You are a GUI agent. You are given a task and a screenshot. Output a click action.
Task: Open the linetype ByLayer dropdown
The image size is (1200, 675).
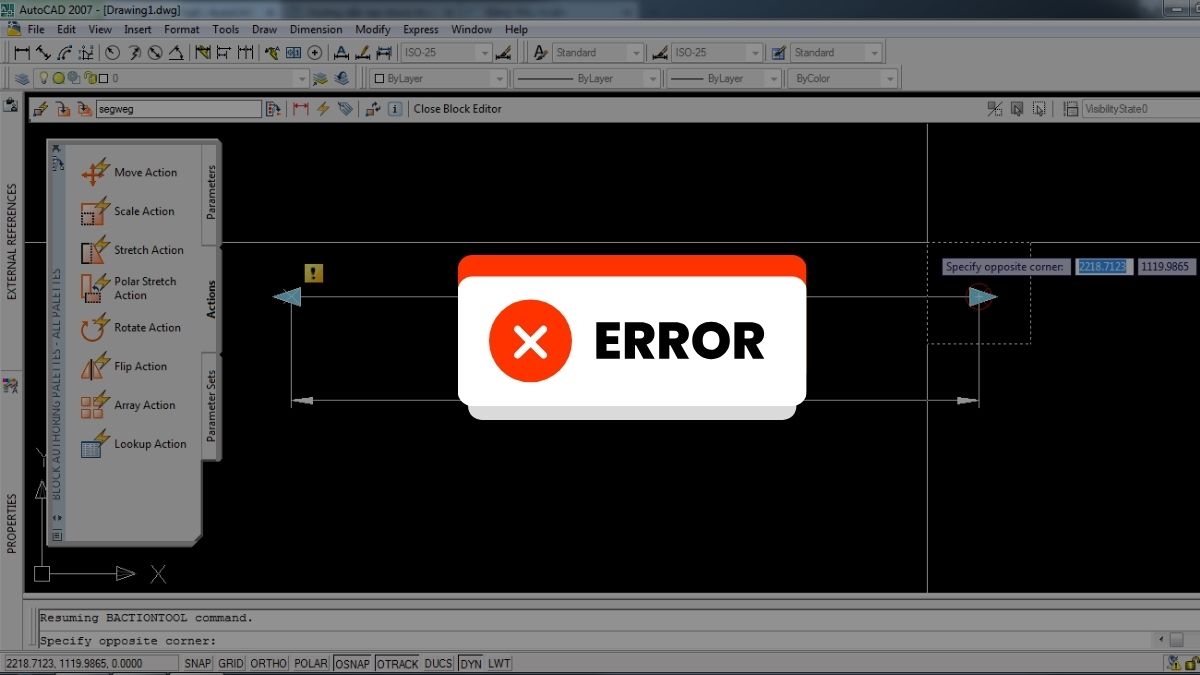[x=587, y=78]
